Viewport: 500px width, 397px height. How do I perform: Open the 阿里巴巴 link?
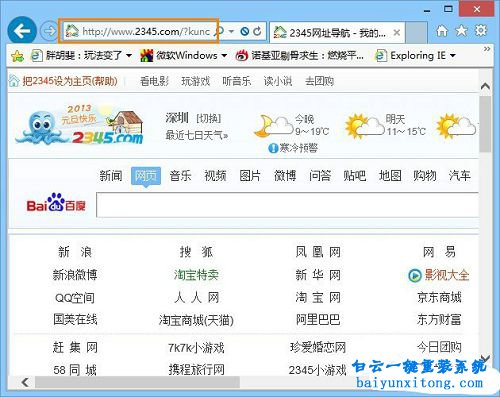(318, 320)
